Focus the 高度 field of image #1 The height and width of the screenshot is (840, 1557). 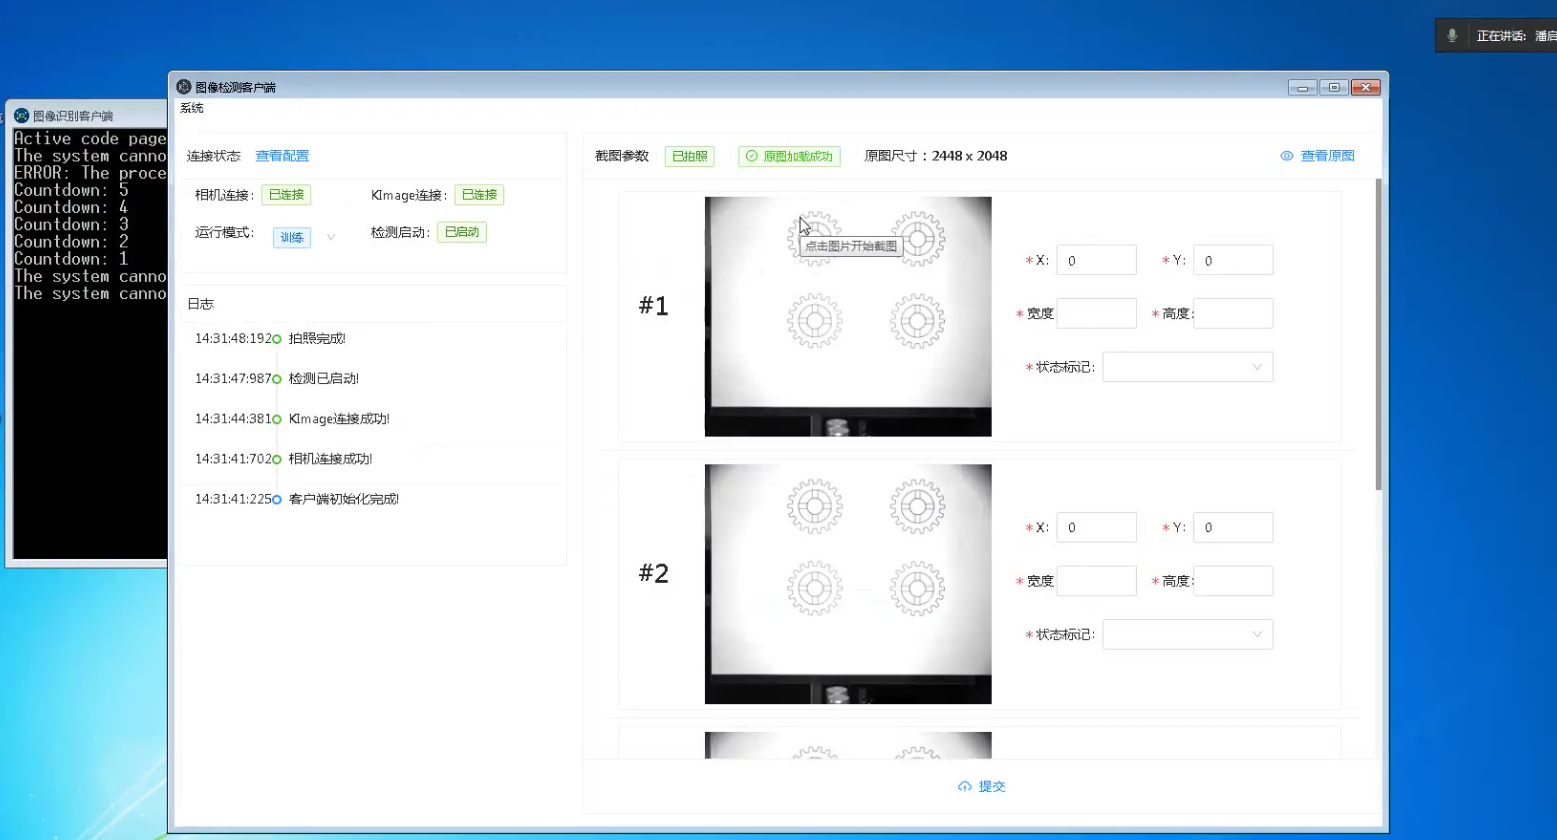1233,313
